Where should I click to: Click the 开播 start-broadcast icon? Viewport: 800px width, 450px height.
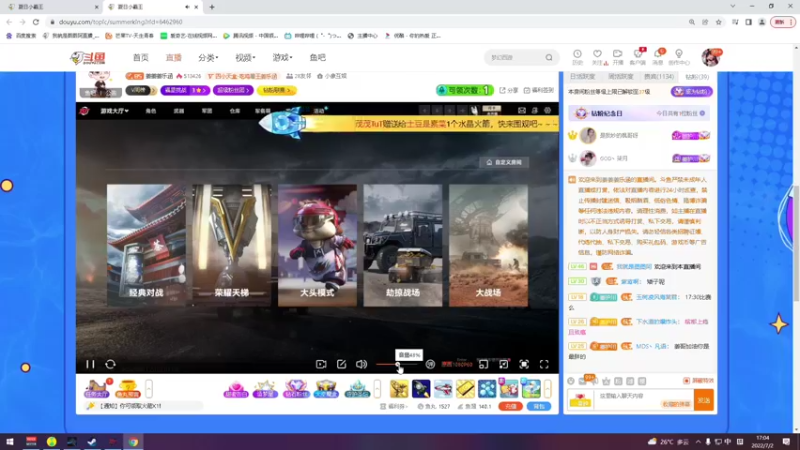(x=618, y=57)
